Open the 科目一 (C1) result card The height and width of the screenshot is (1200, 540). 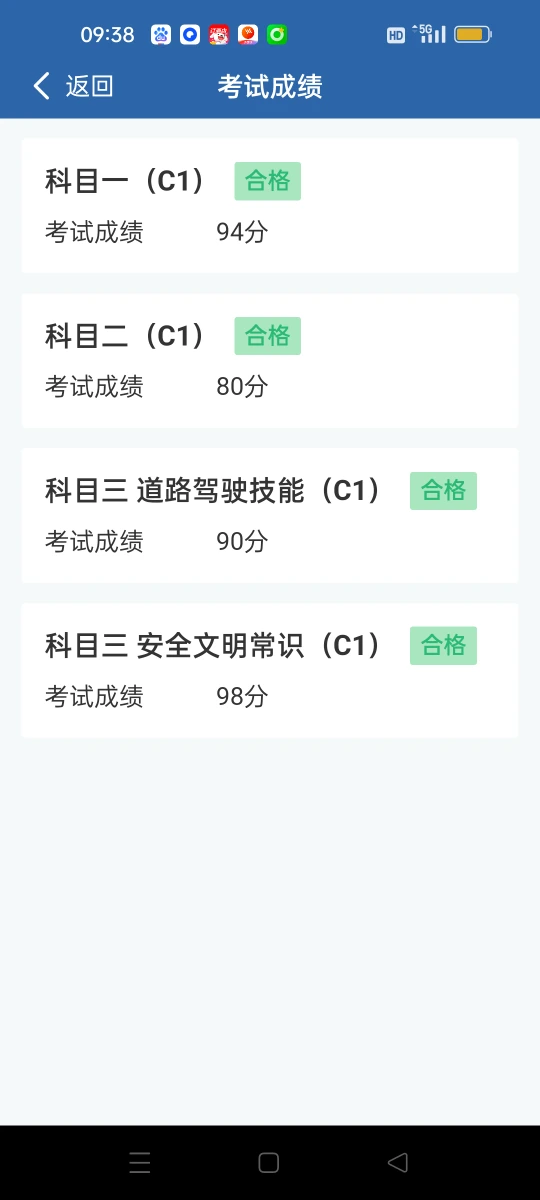(270, 206)
